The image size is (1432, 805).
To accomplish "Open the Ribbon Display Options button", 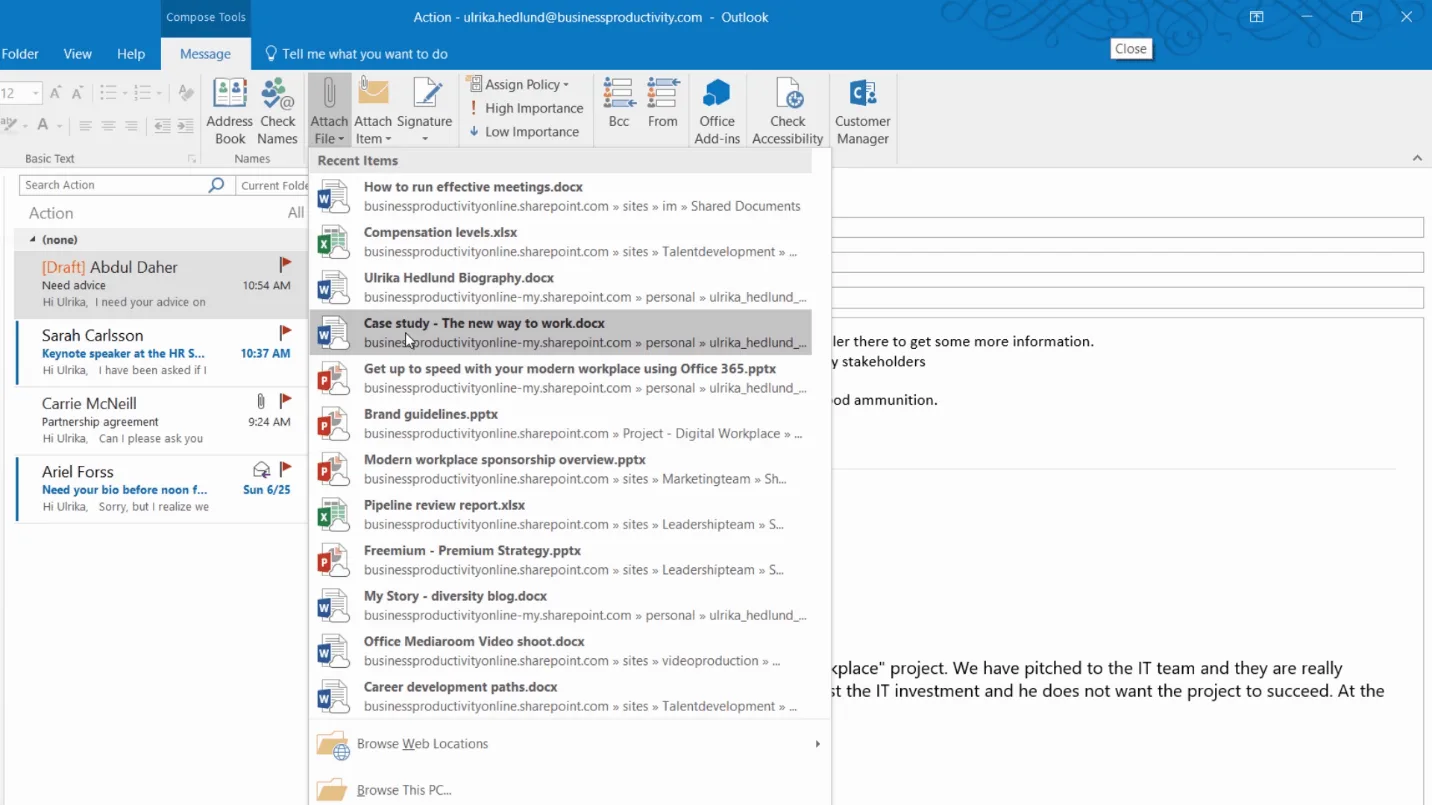I will pos(1256,17).
